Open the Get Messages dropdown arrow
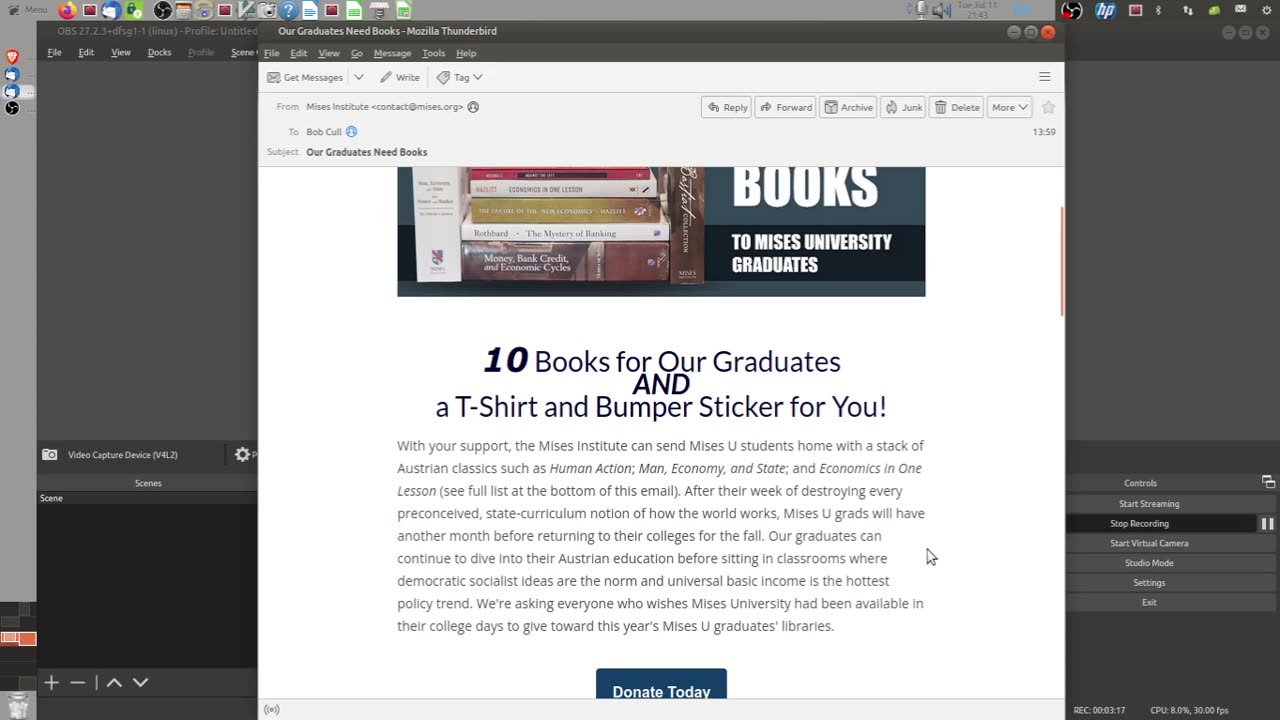The width and height of the screenshot is (1280, 720). point(358,77)
